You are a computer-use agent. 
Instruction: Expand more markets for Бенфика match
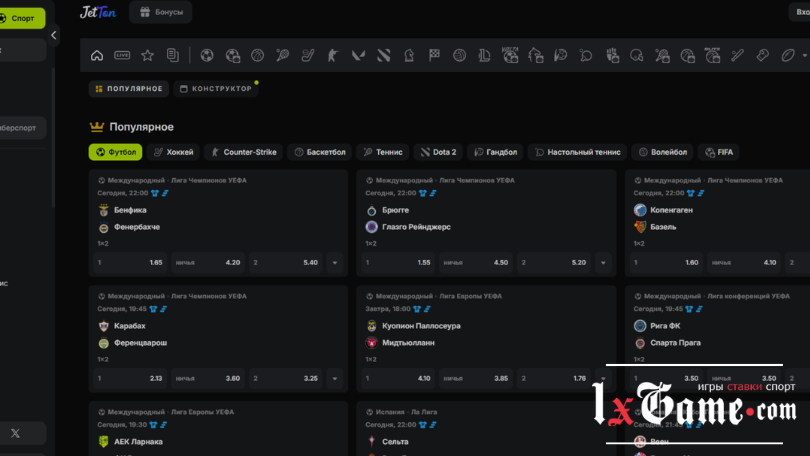pyautogui.click(x=335, y=262)
